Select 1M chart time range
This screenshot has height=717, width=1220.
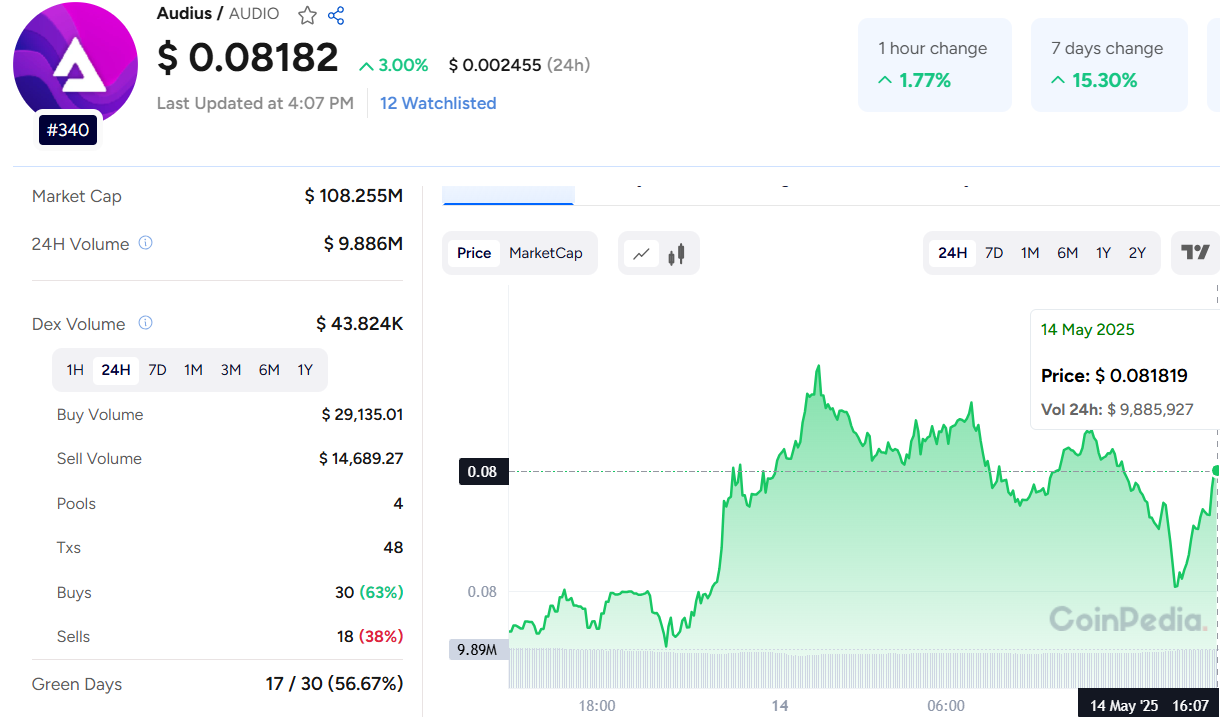coord(1030,253)
